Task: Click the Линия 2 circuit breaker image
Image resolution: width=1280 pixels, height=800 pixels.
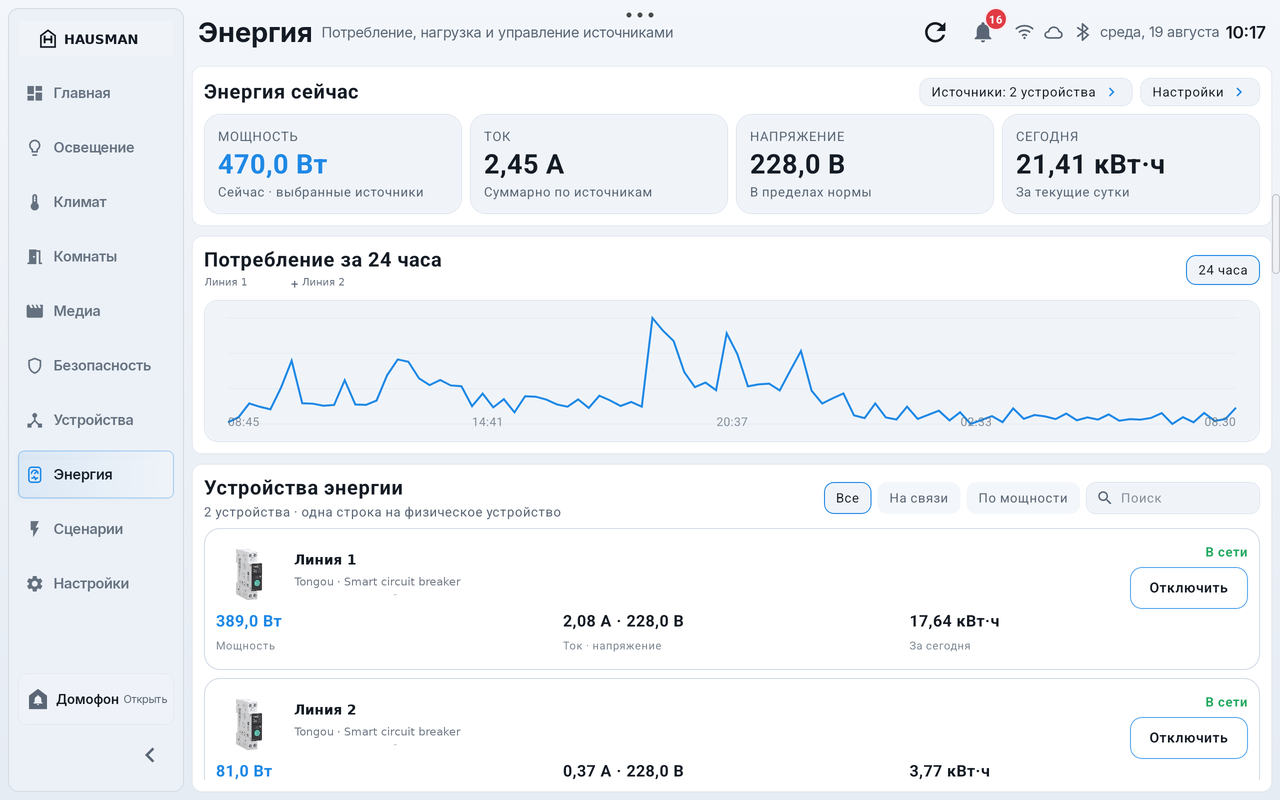Action: (247, 724)
